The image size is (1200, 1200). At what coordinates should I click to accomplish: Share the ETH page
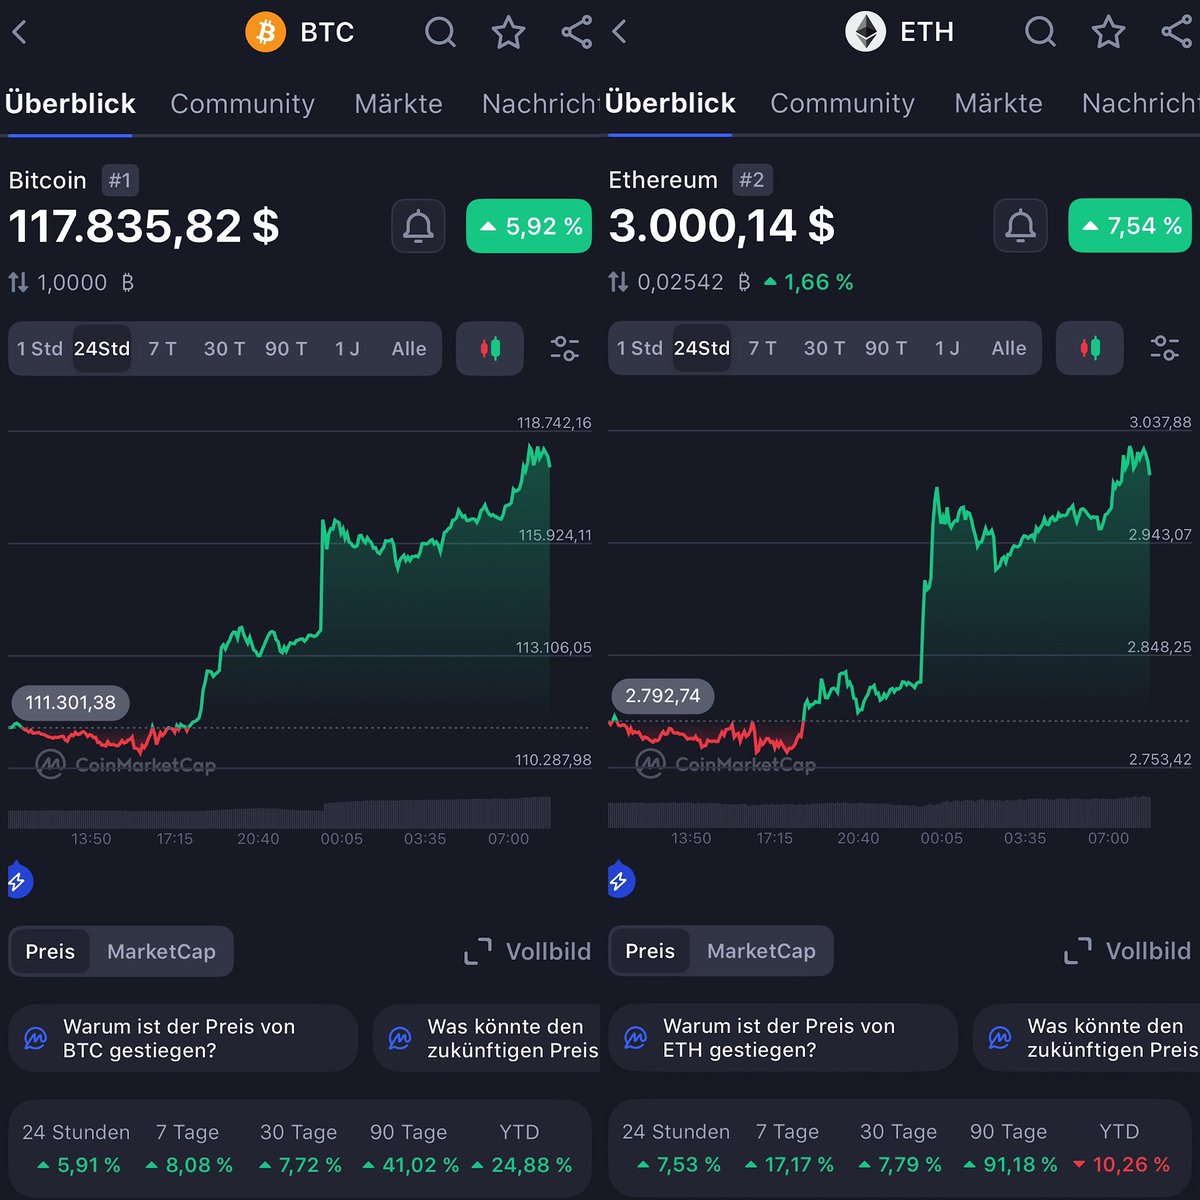[x=1177, y=32]
